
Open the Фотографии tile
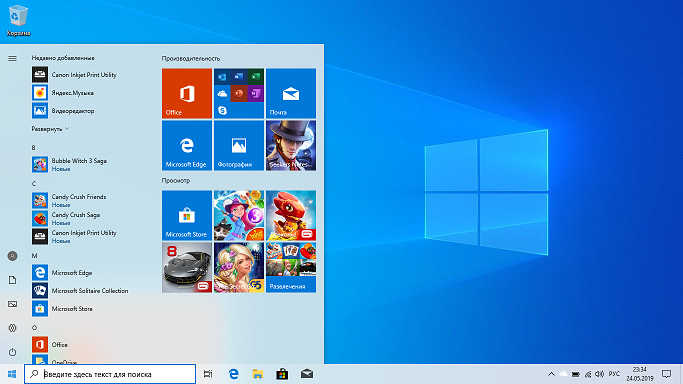[239, 145]
